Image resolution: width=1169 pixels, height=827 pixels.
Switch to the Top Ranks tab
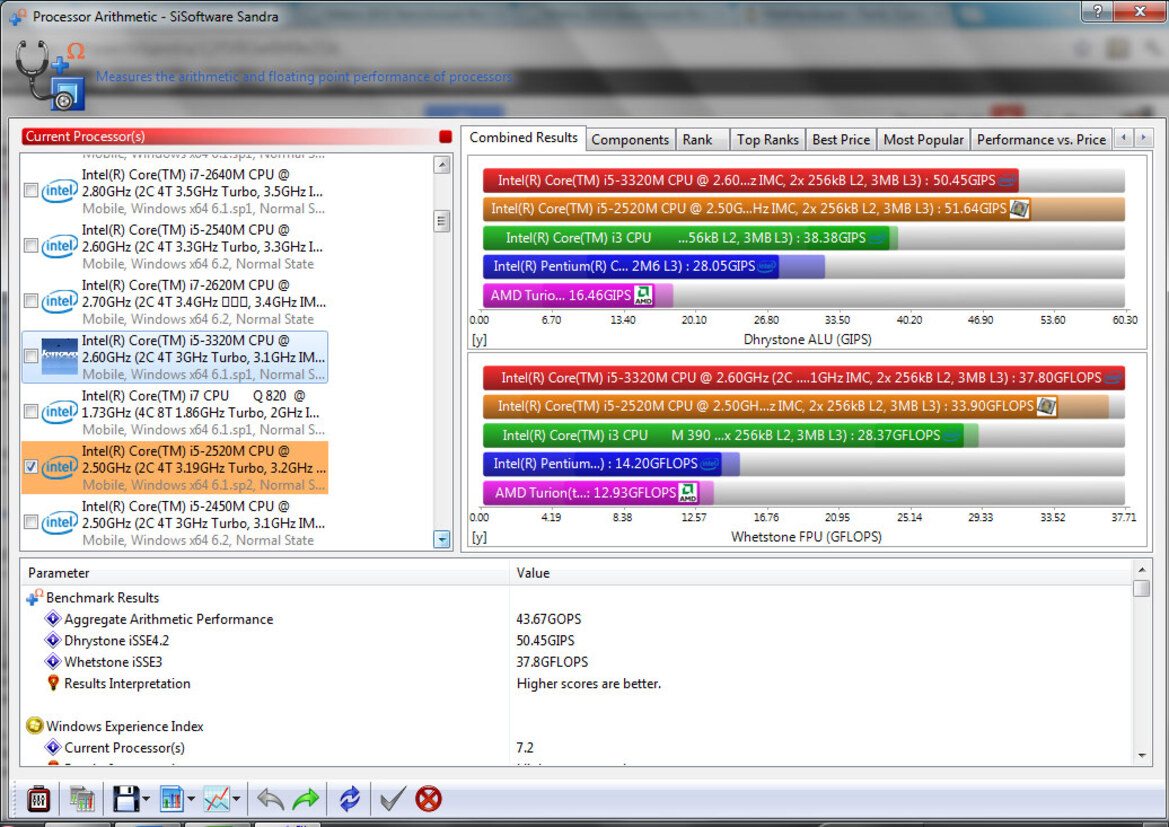click(x=767, y=139)
